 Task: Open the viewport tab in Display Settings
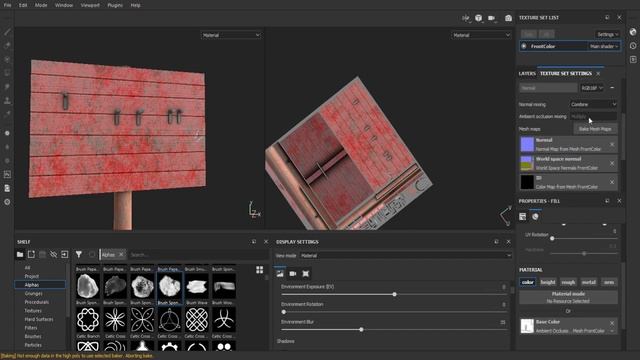point(306,273)
